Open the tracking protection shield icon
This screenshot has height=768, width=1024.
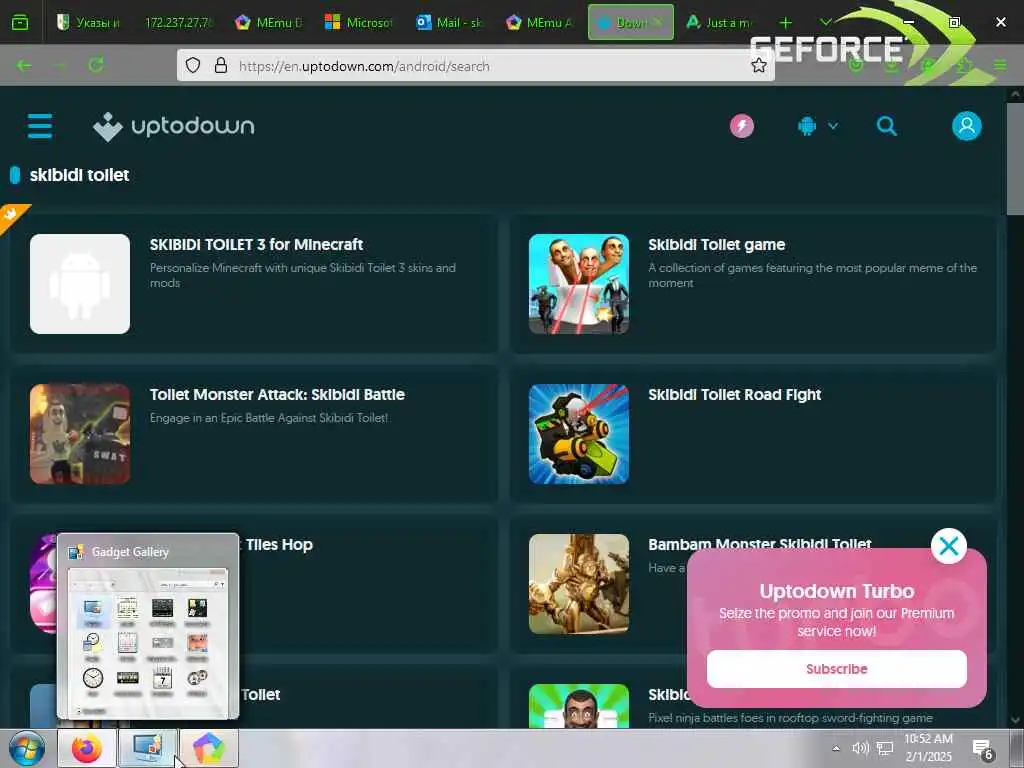193,65
